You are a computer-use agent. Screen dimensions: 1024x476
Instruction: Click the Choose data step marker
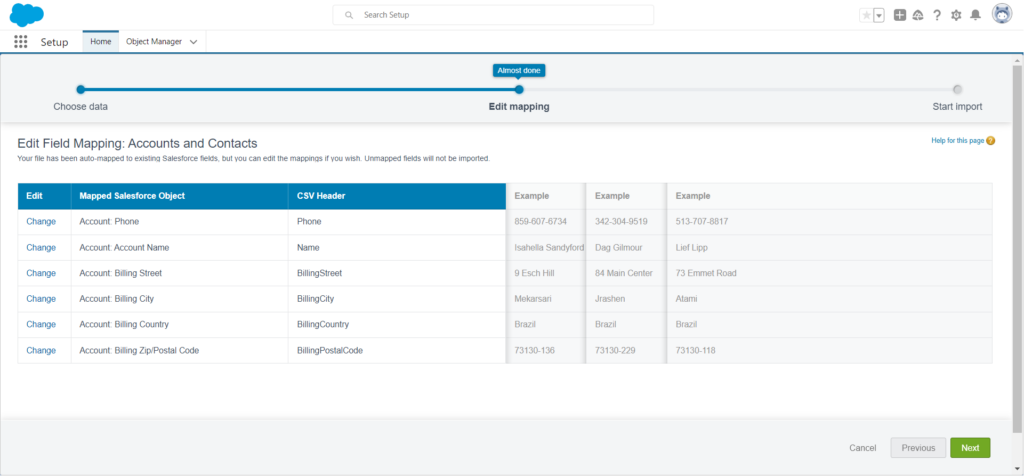[80, 89]
